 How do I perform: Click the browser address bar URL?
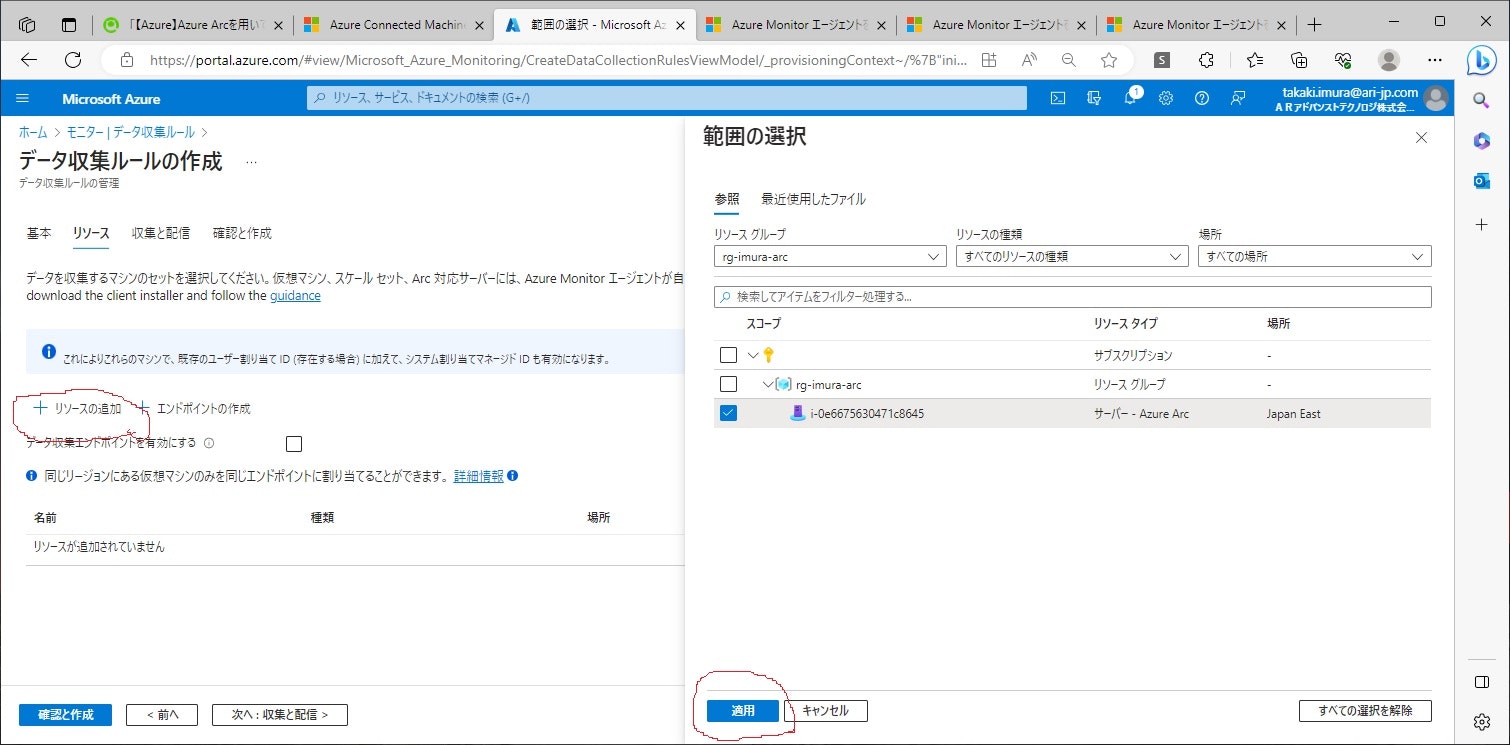559,60
